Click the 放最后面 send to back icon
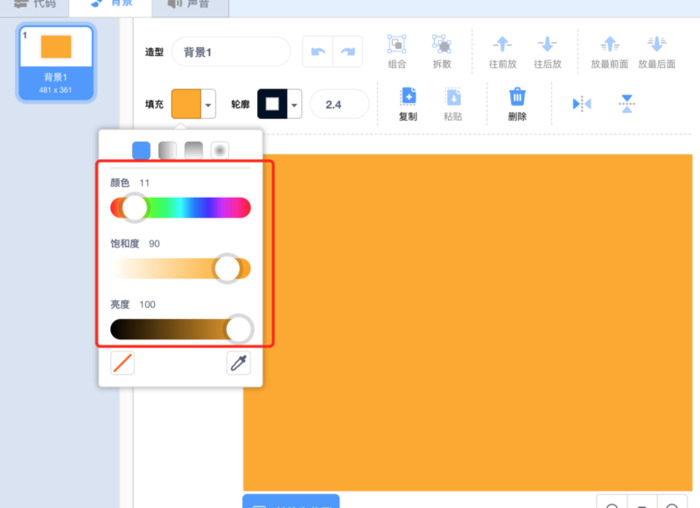 pos(656,45)
